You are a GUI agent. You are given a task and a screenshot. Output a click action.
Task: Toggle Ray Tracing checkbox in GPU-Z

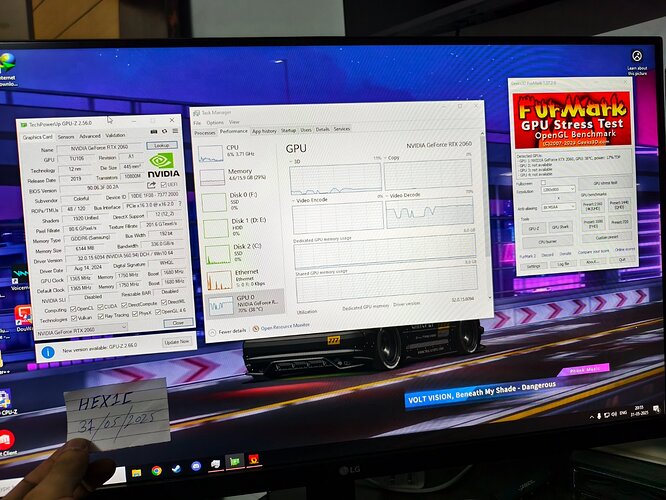[x=101, y=316]
